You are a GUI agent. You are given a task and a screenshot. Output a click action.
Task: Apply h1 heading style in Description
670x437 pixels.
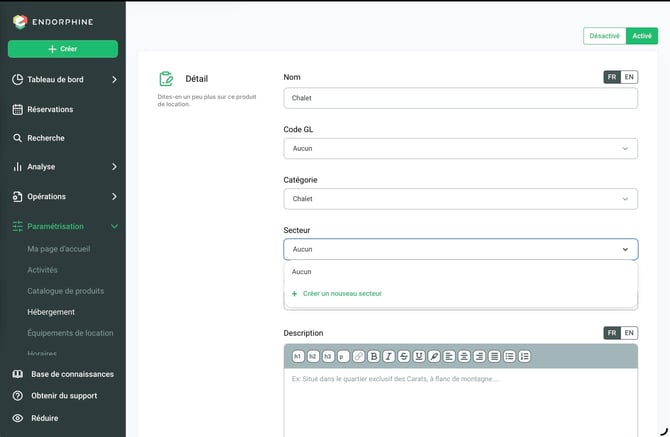click(298, 356)
